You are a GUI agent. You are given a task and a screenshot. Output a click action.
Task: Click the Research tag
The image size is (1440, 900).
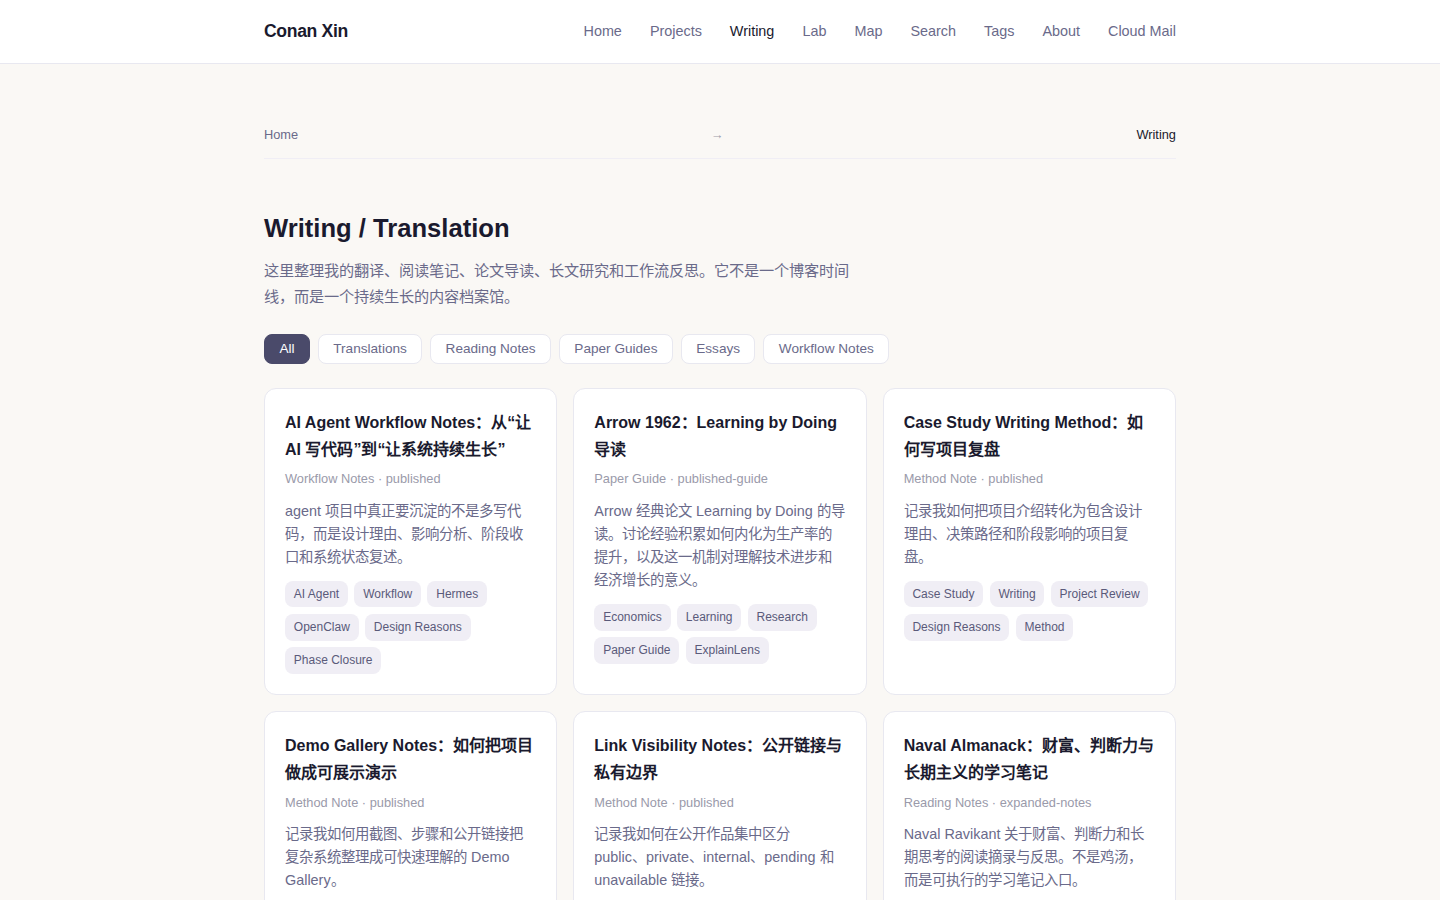782,617
